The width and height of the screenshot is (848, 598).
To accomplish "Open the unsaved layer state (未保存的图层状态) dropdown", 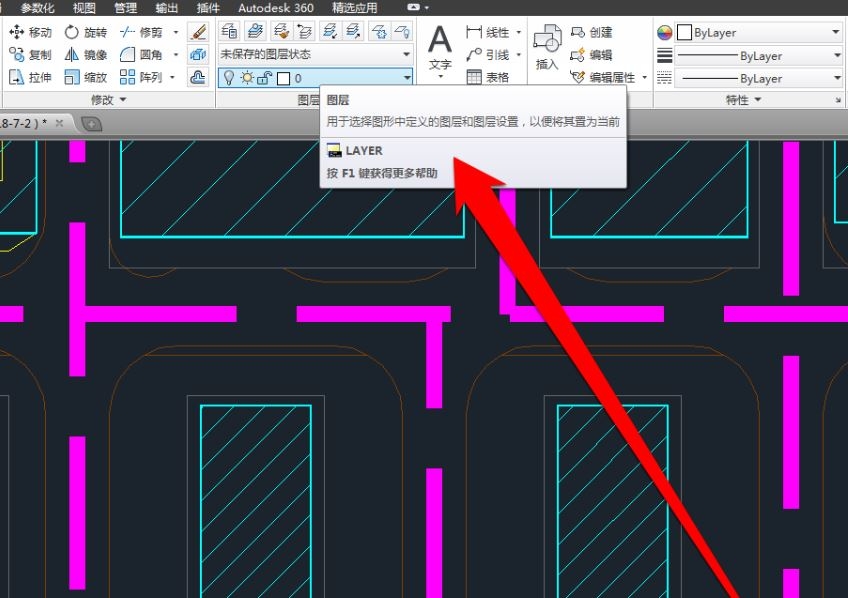I will [316, 54].
